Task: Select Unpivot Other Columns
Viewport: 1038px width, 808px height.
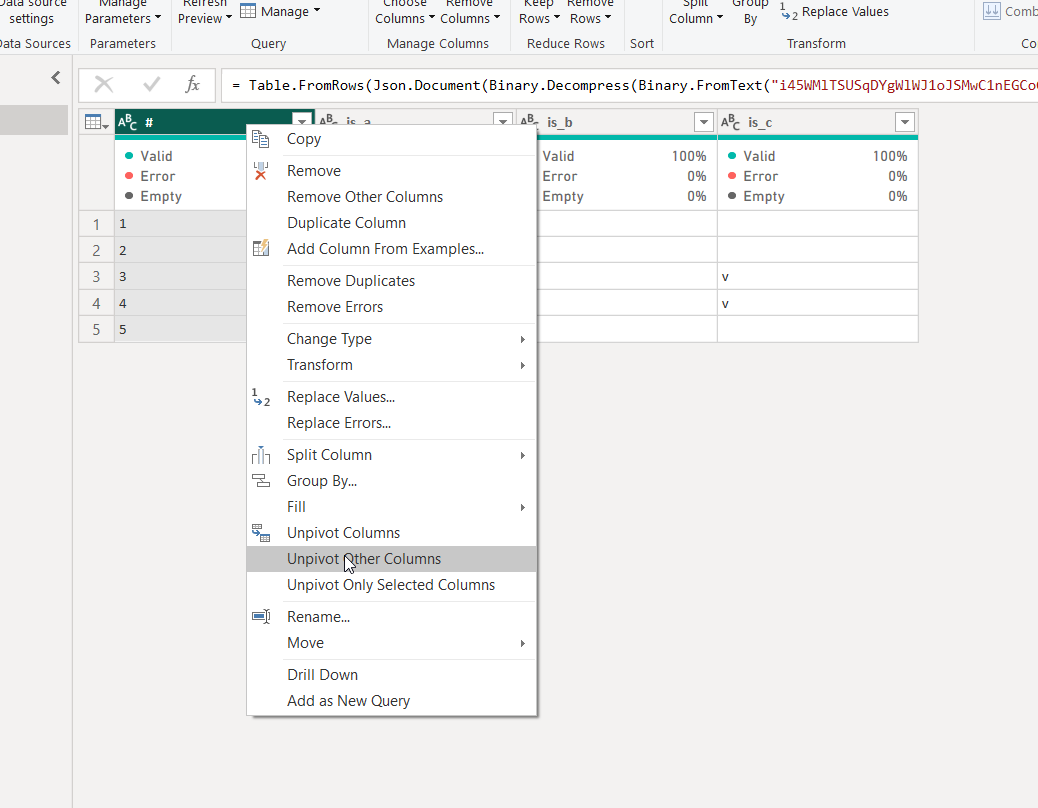Action: tap(391, 559)
